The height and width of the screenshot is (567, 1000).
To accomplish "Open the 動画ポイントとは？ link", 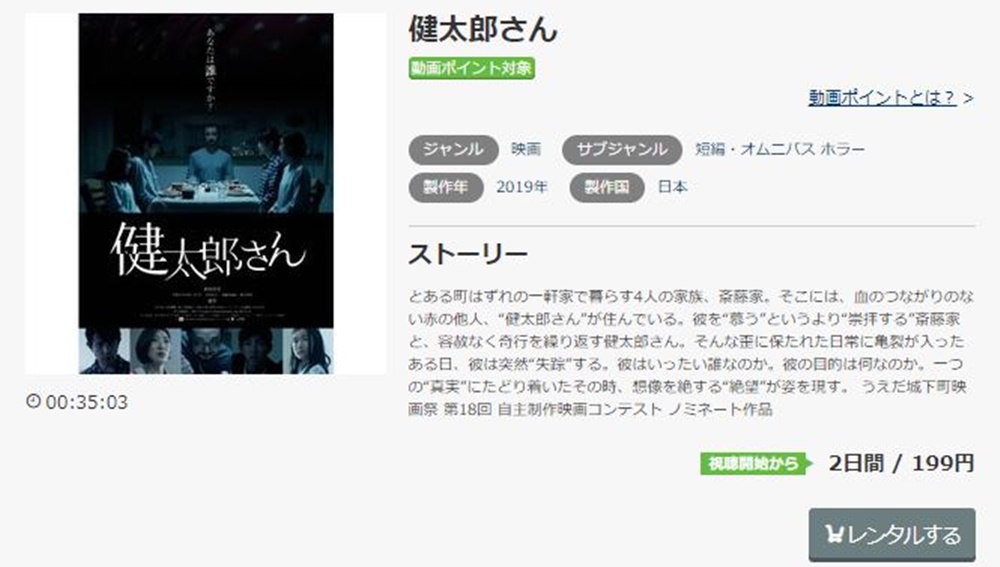I will click(x=882, y=98).
